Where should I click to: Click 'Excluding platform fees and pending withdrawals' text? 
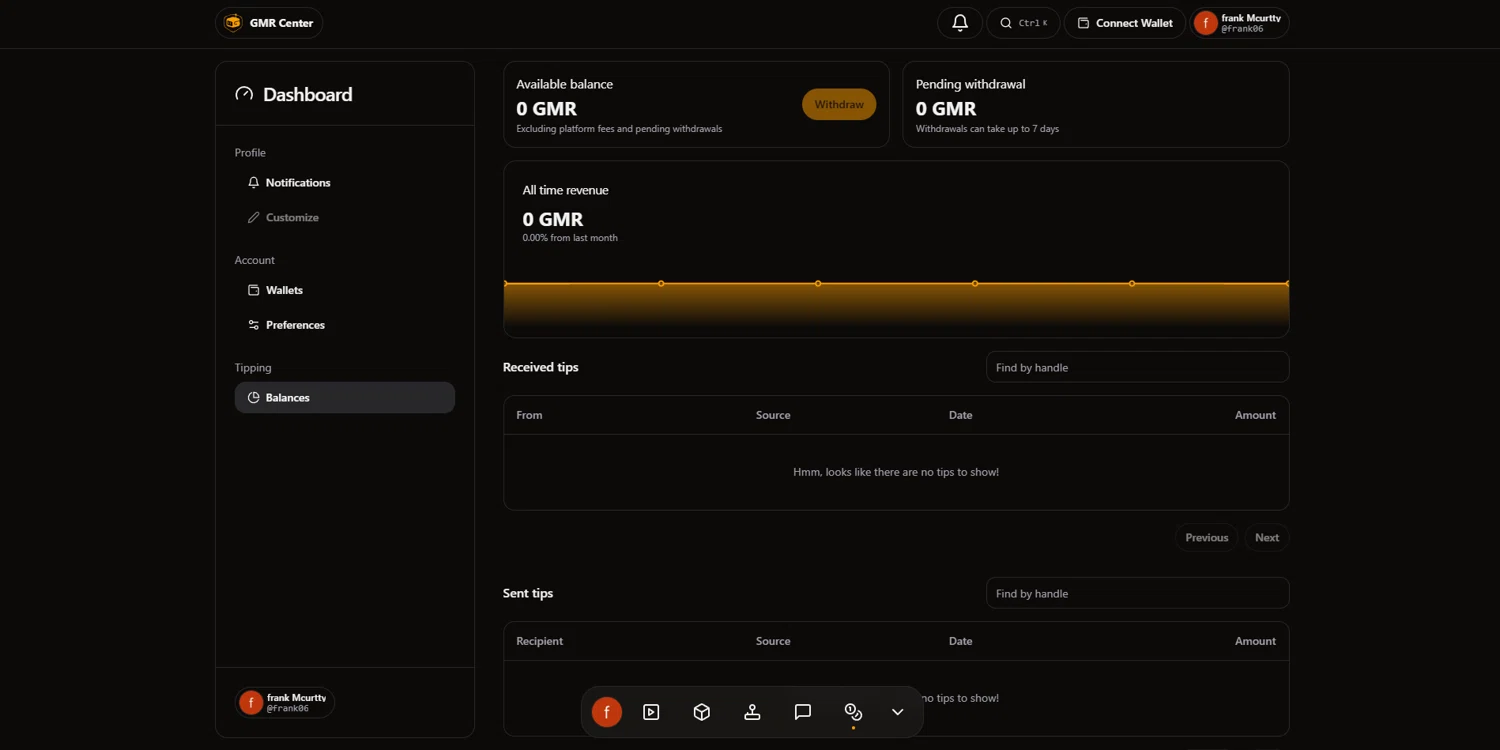tap(619, 129)
